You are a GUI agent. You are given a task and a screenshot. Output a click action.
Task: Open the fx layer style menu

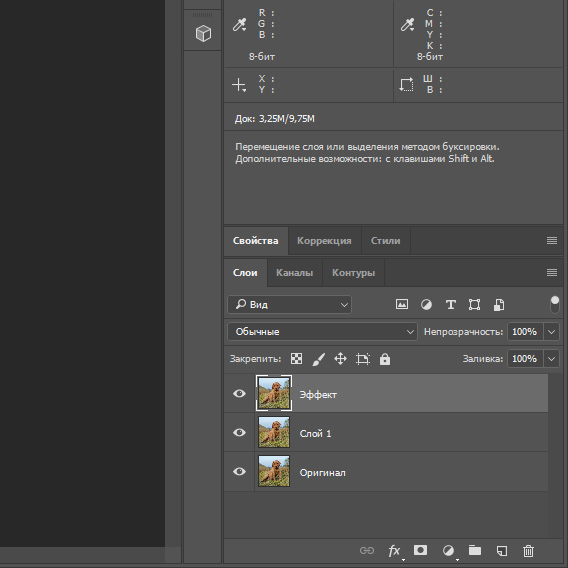394,551
